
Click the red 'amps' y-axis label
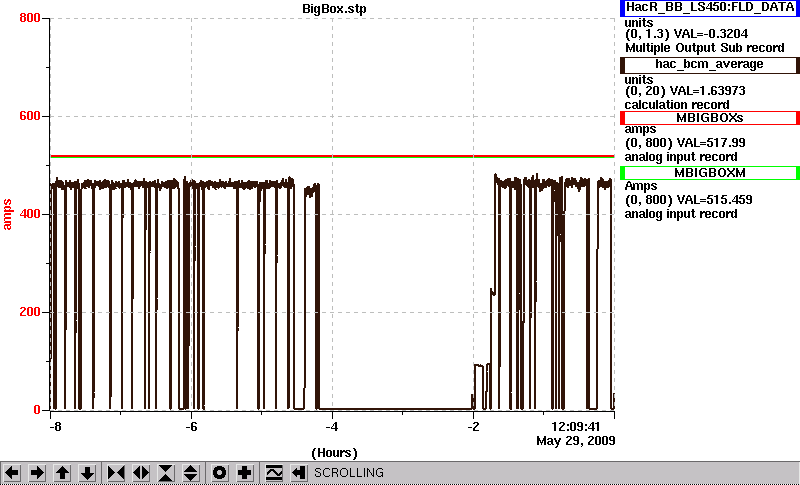click(x=7, y=215)
